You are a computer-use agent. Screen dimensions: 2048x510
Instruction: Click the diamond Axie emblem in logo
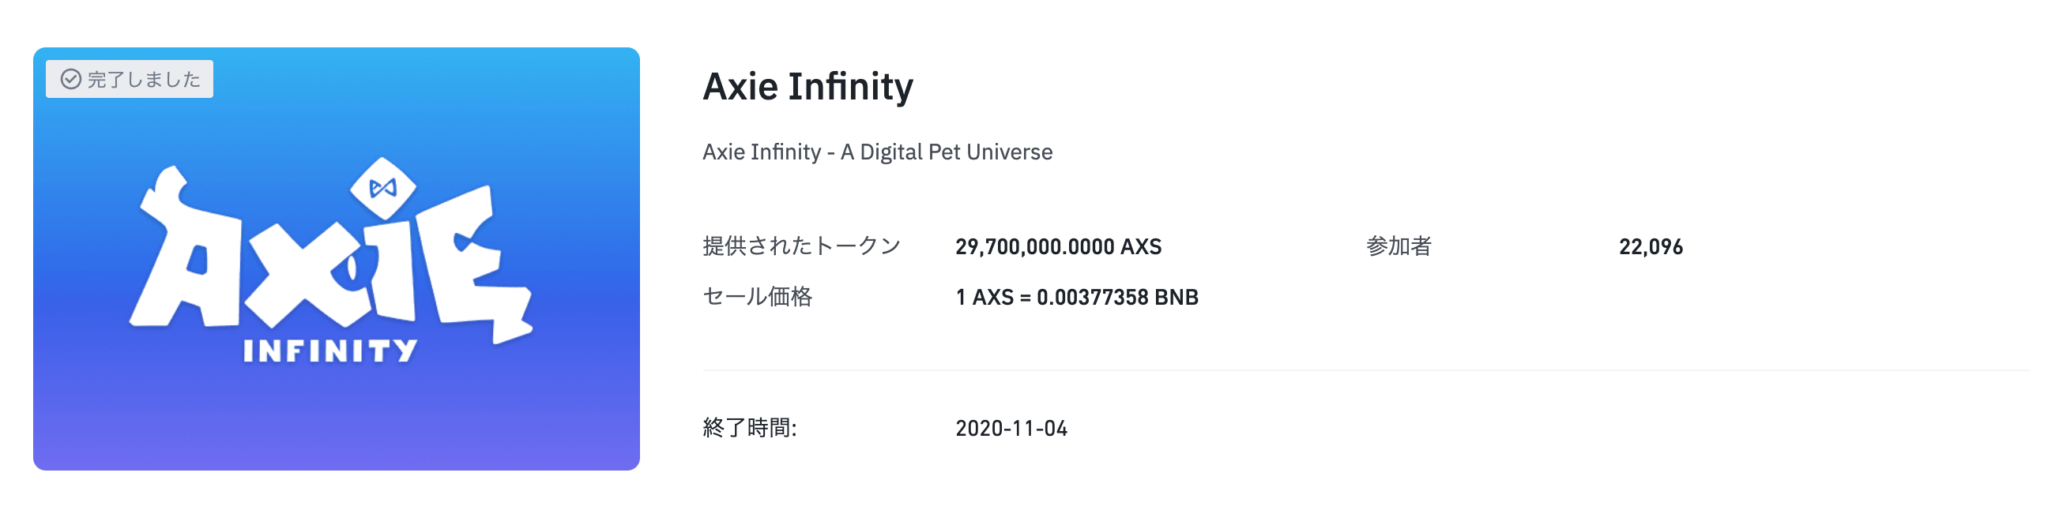tap(383, 188)
